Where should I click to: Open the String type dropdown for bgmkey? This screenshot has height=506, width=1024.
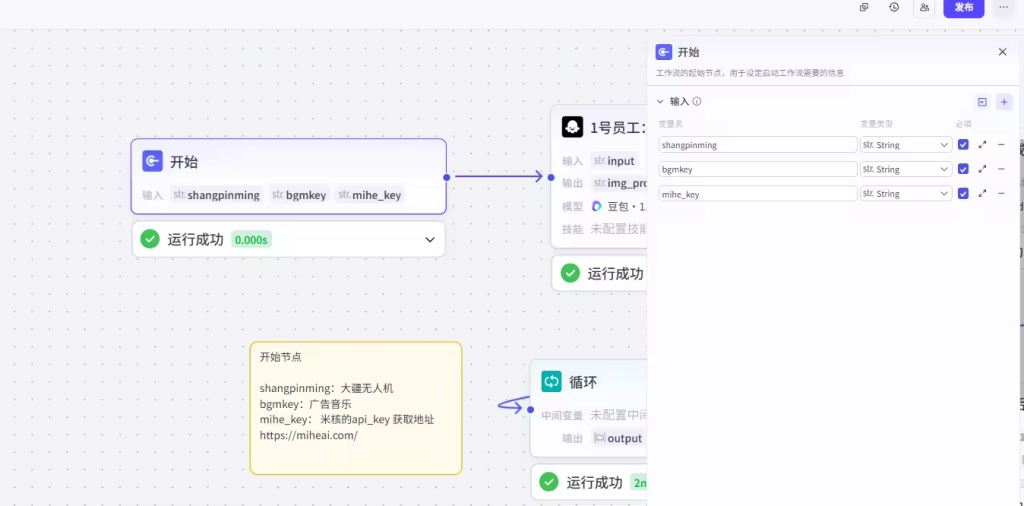905,169
